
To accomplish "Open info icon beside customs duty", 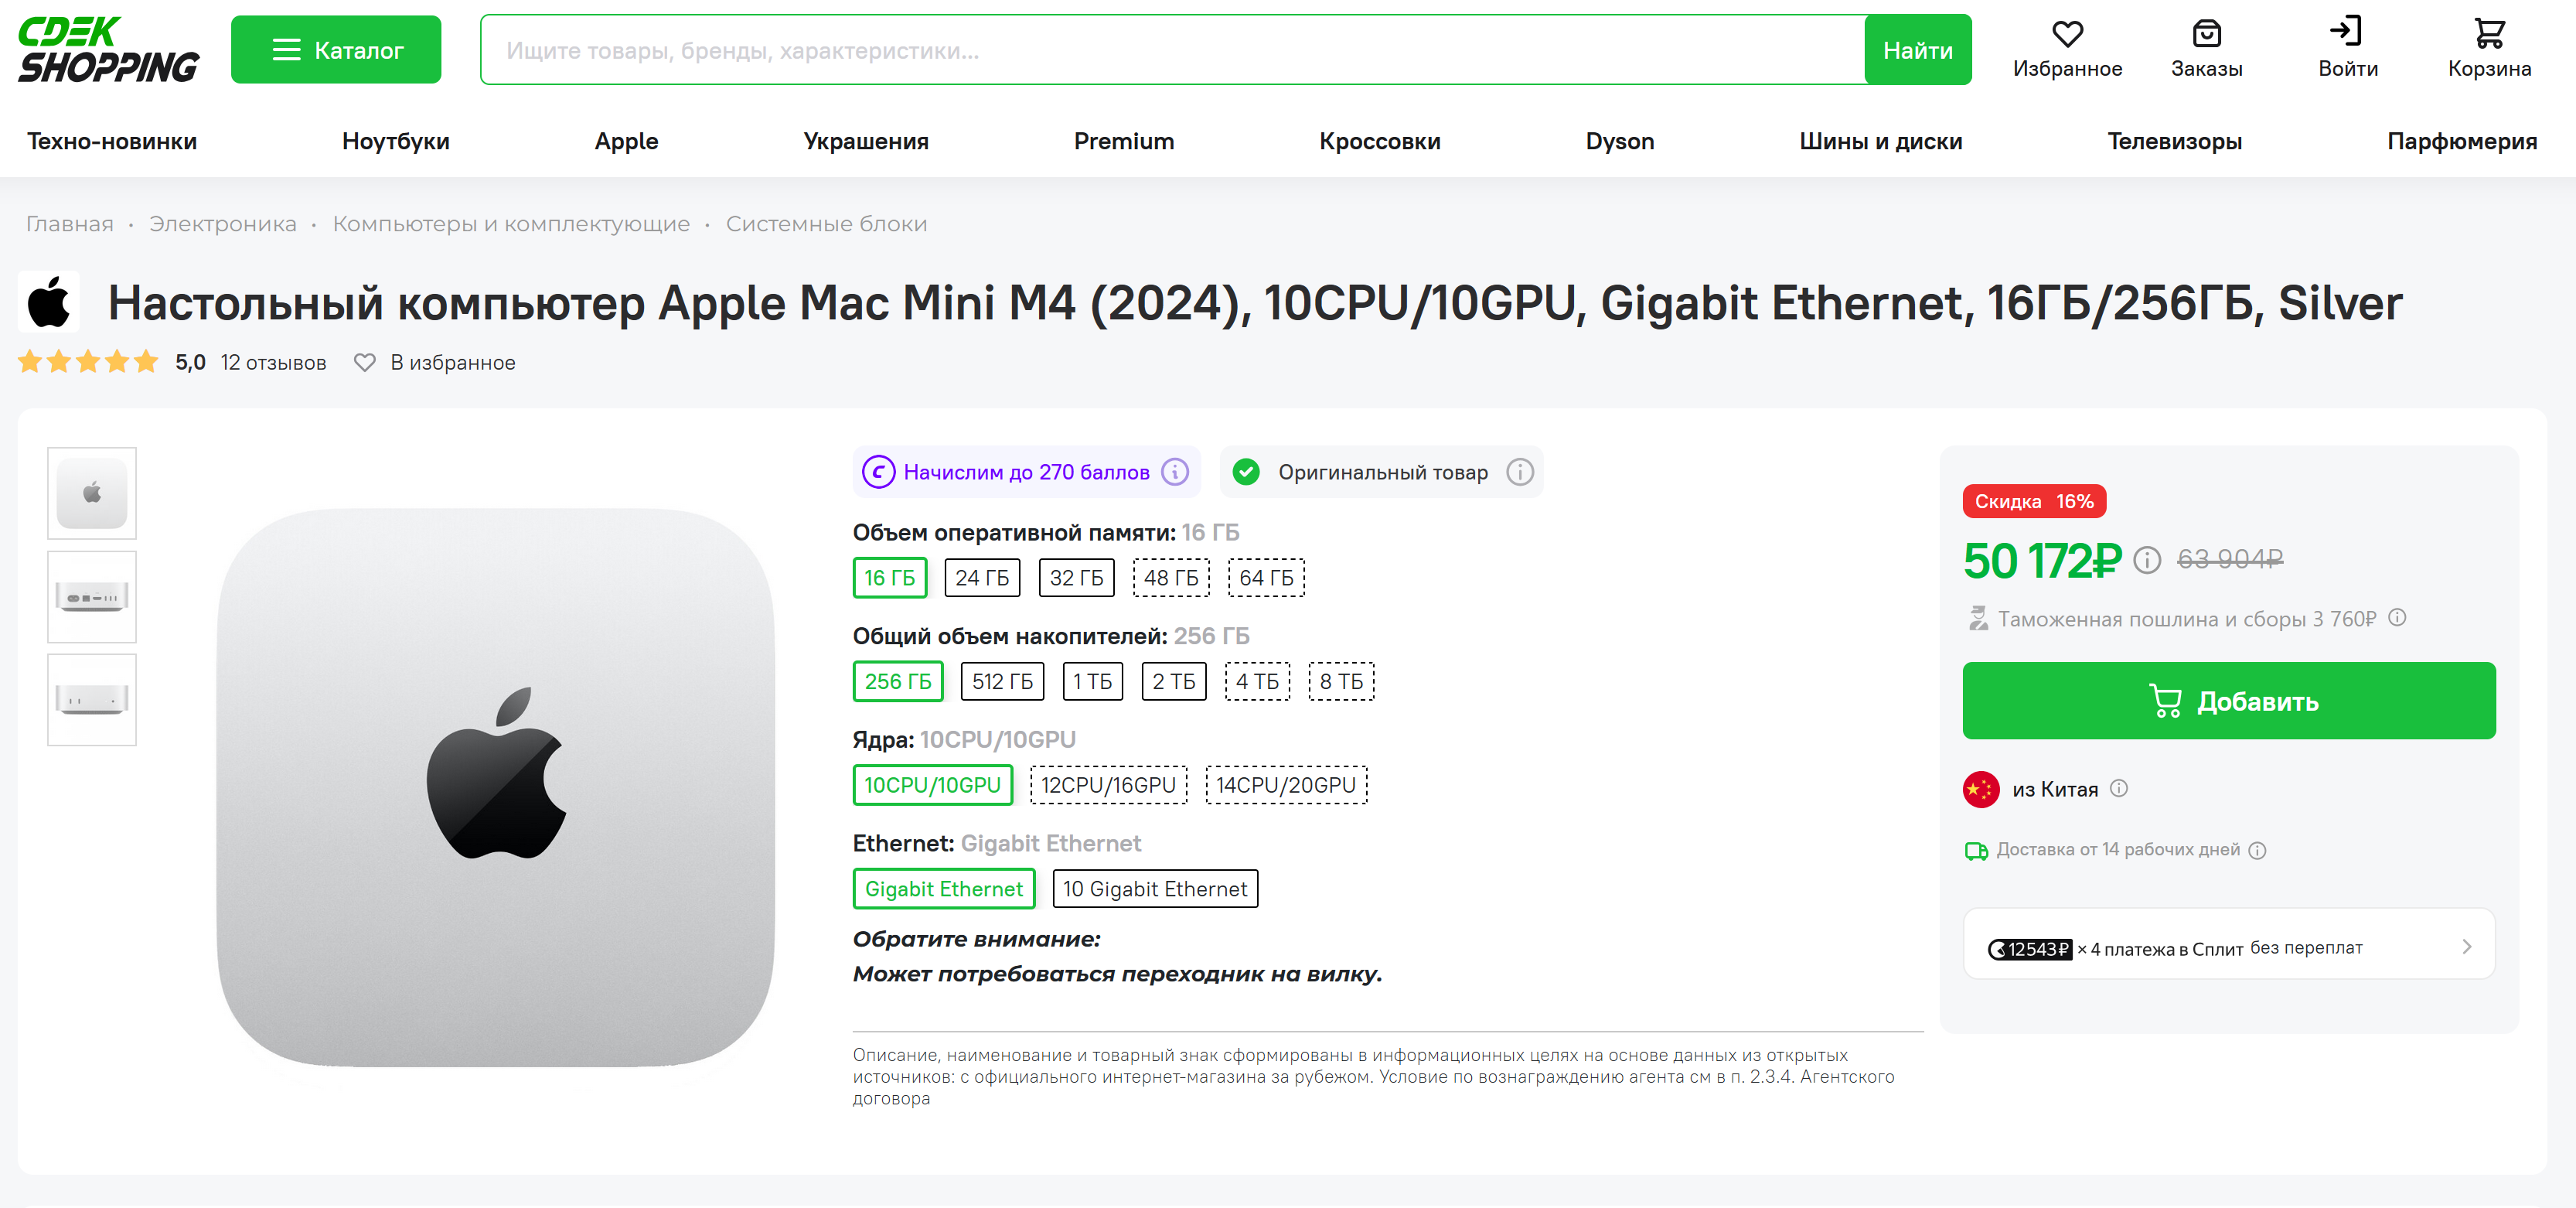I will [x=2398, y=618].
